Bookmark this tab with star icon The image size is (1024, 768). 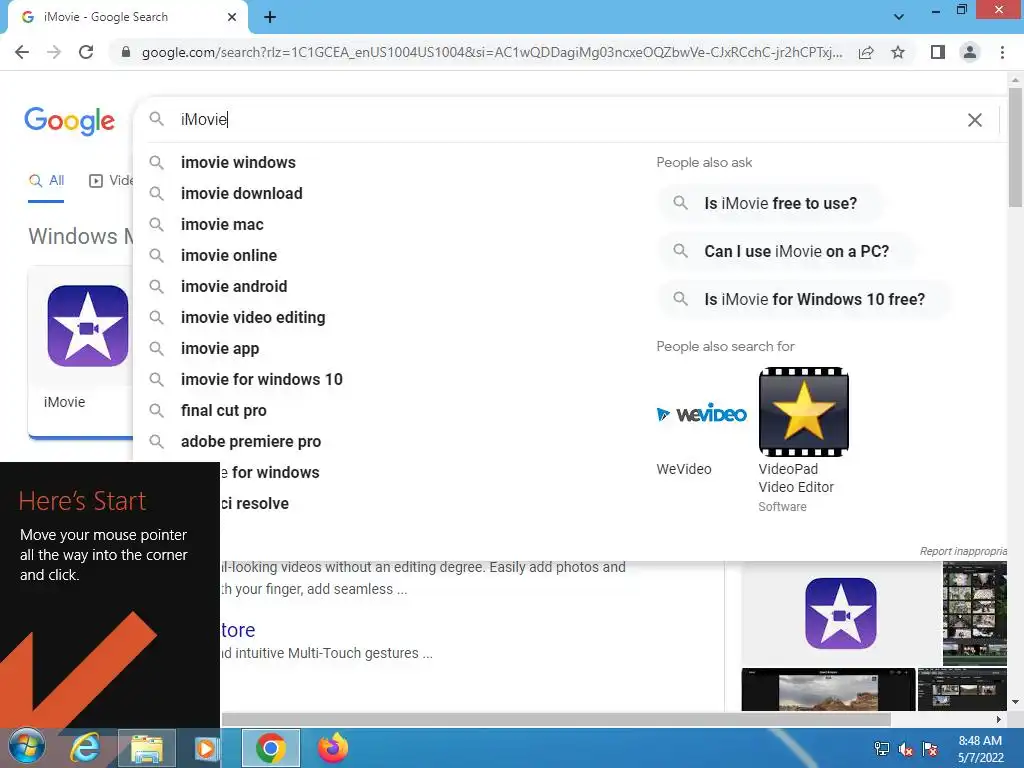point(898,52)
